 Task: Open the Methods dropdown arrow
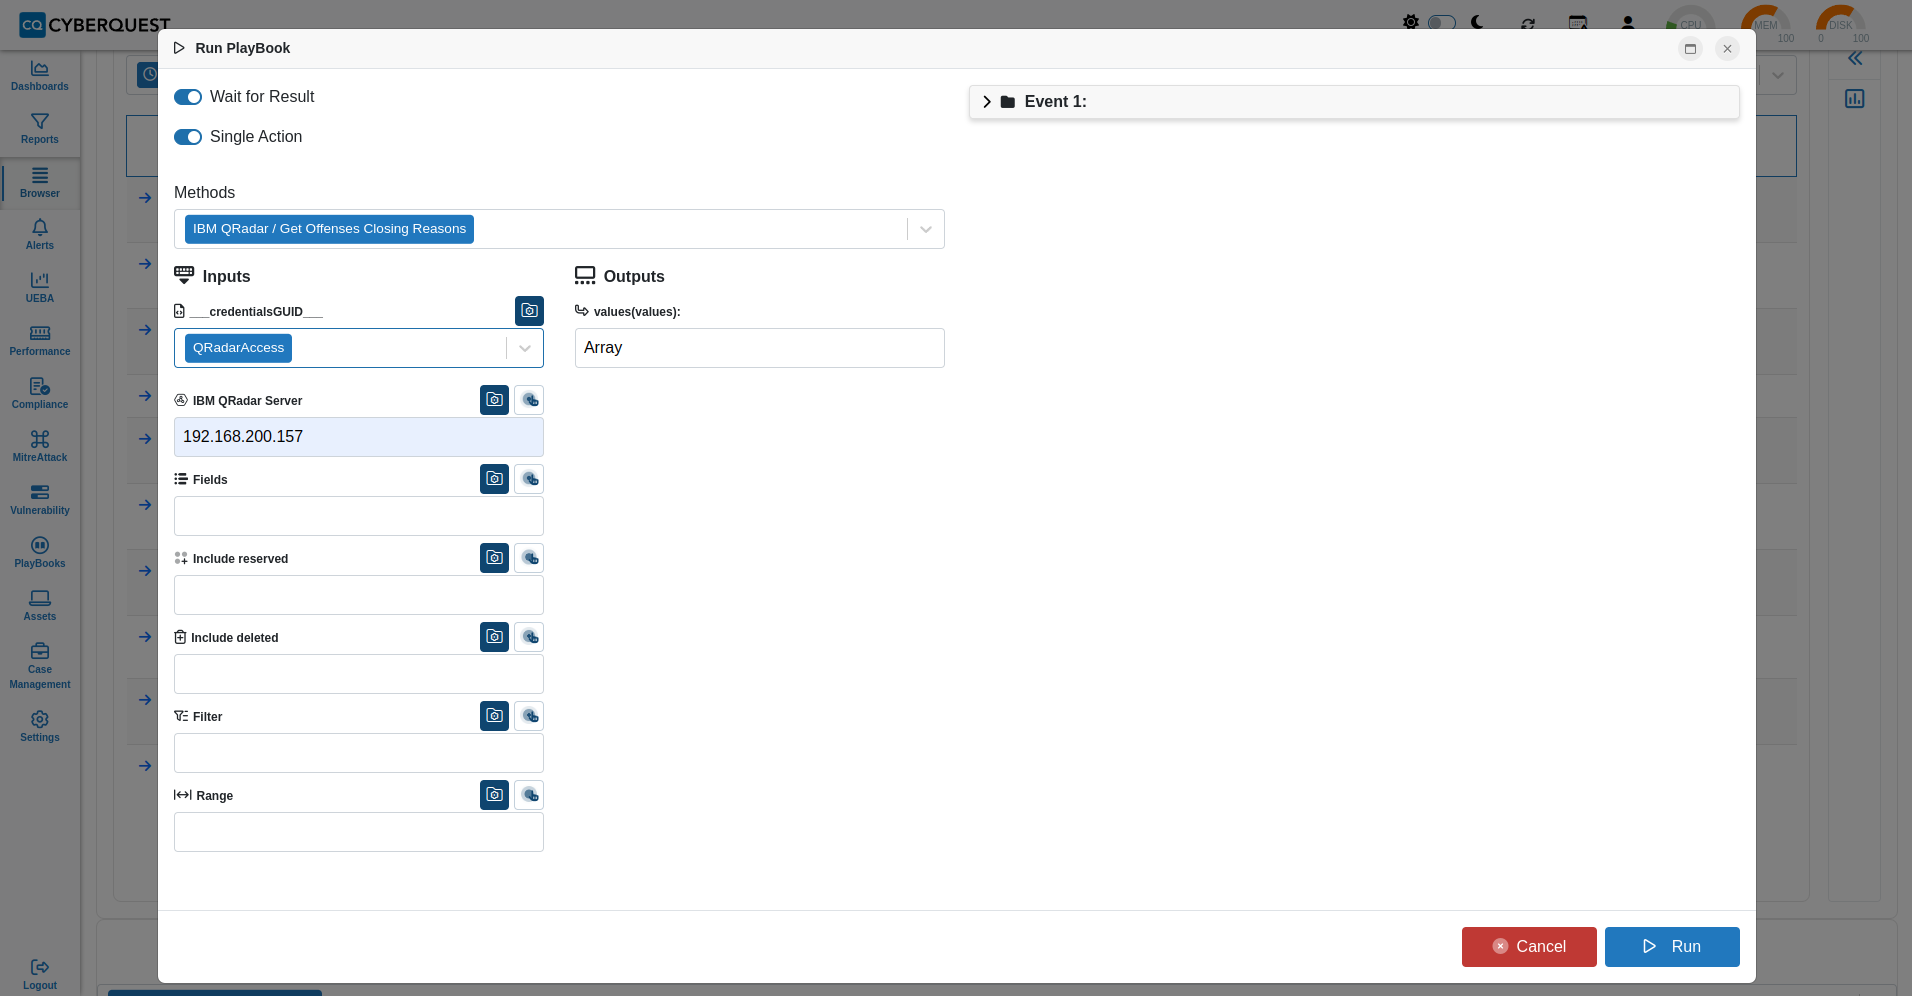point(926,229)
